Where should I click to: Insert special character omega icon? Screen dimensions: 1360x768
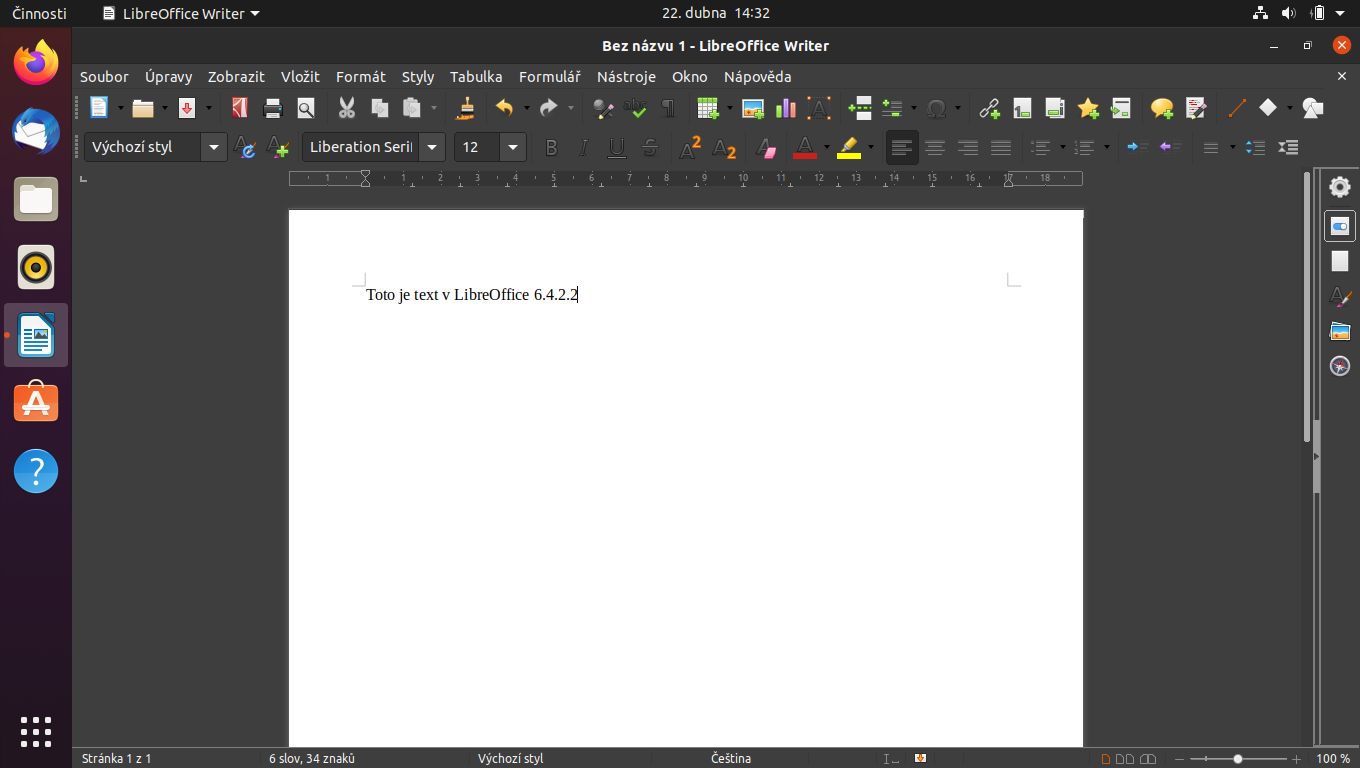pos(937,108)
